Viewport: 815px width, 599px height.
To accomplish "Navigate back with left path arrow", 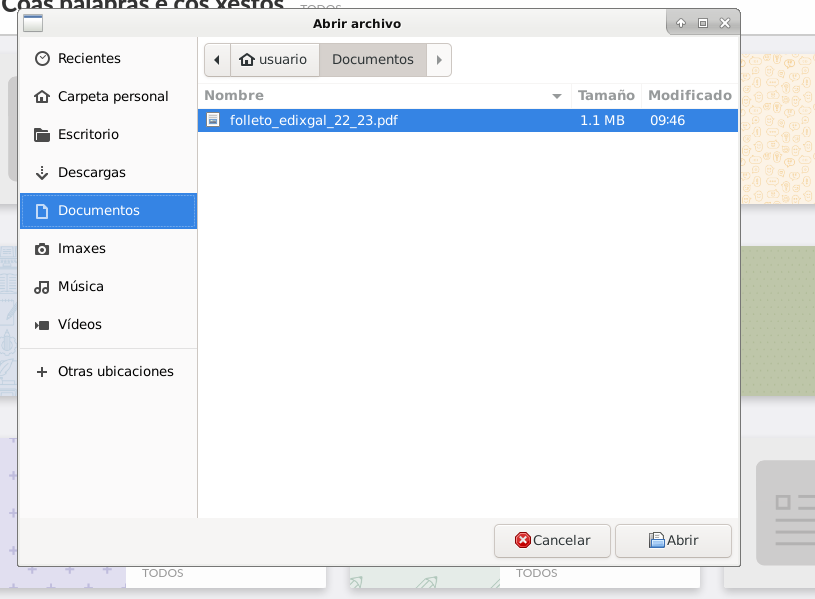I will (x=217, y=60).
